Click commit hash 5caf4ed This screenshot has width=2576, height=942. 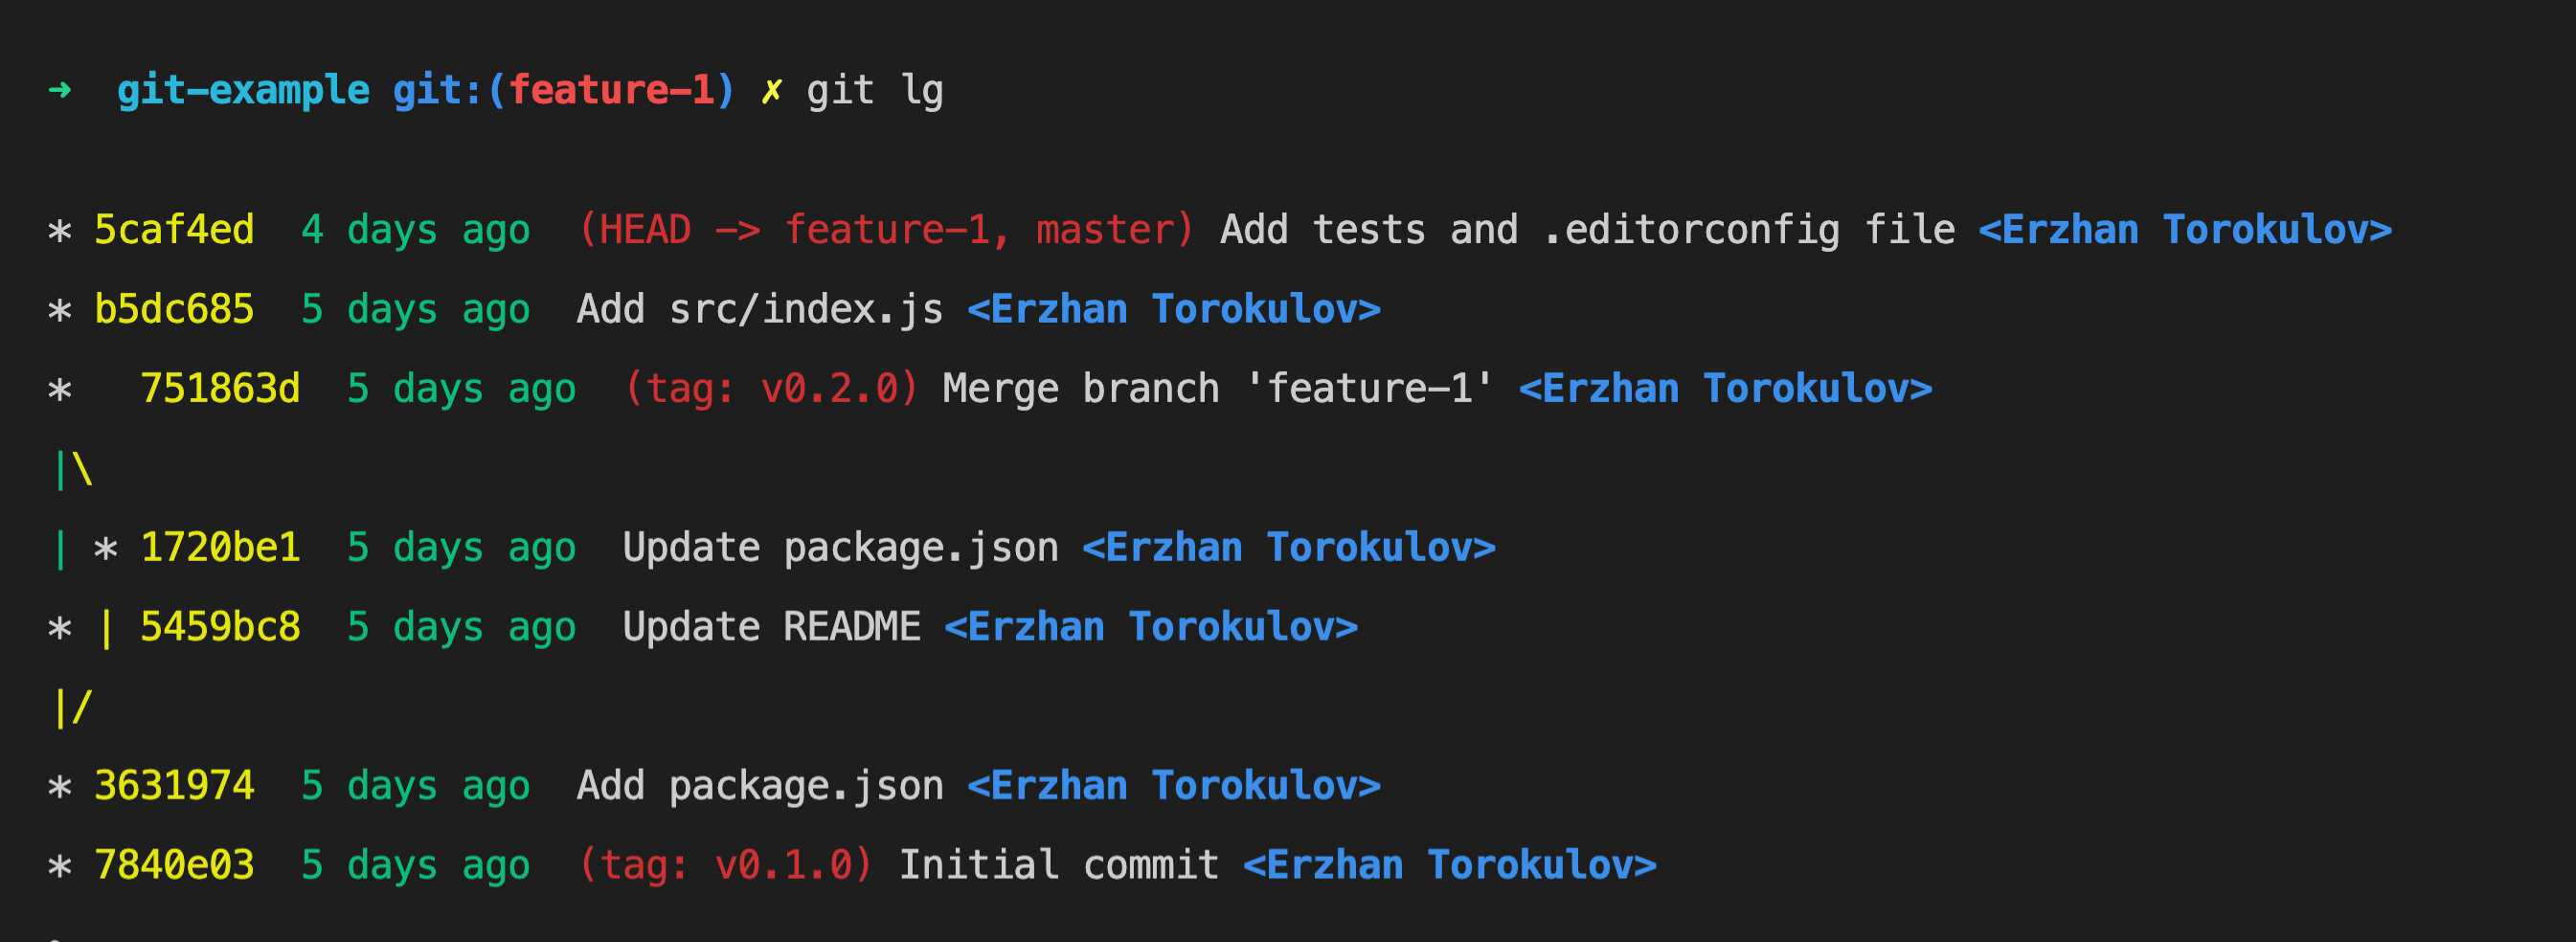point(174,230)
